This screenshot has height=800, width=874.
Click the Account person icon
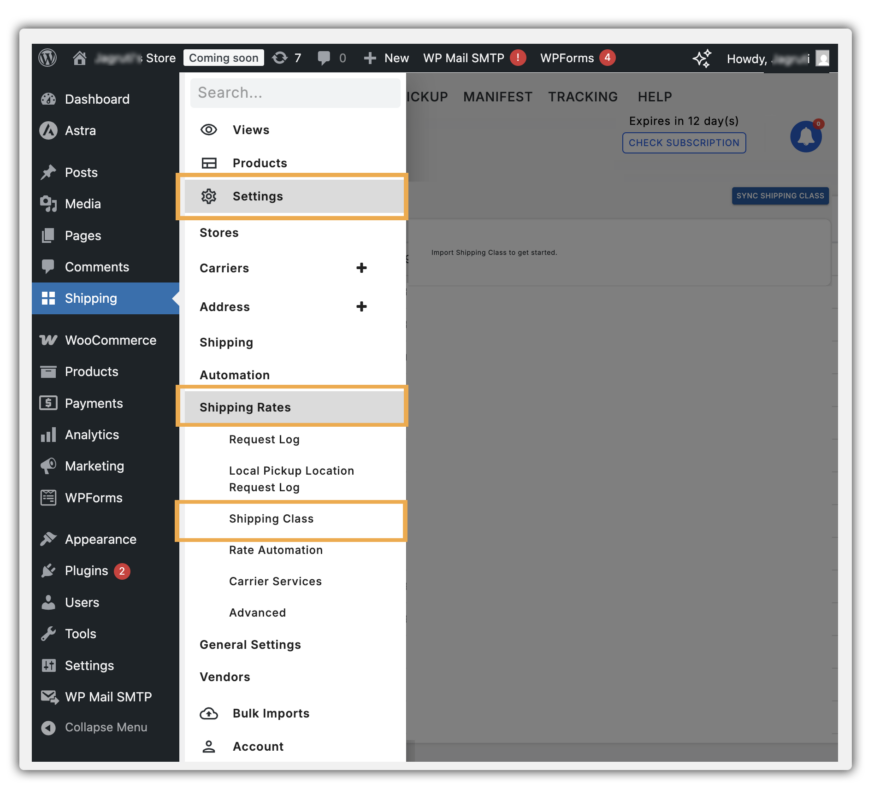(x=208, y=746)
